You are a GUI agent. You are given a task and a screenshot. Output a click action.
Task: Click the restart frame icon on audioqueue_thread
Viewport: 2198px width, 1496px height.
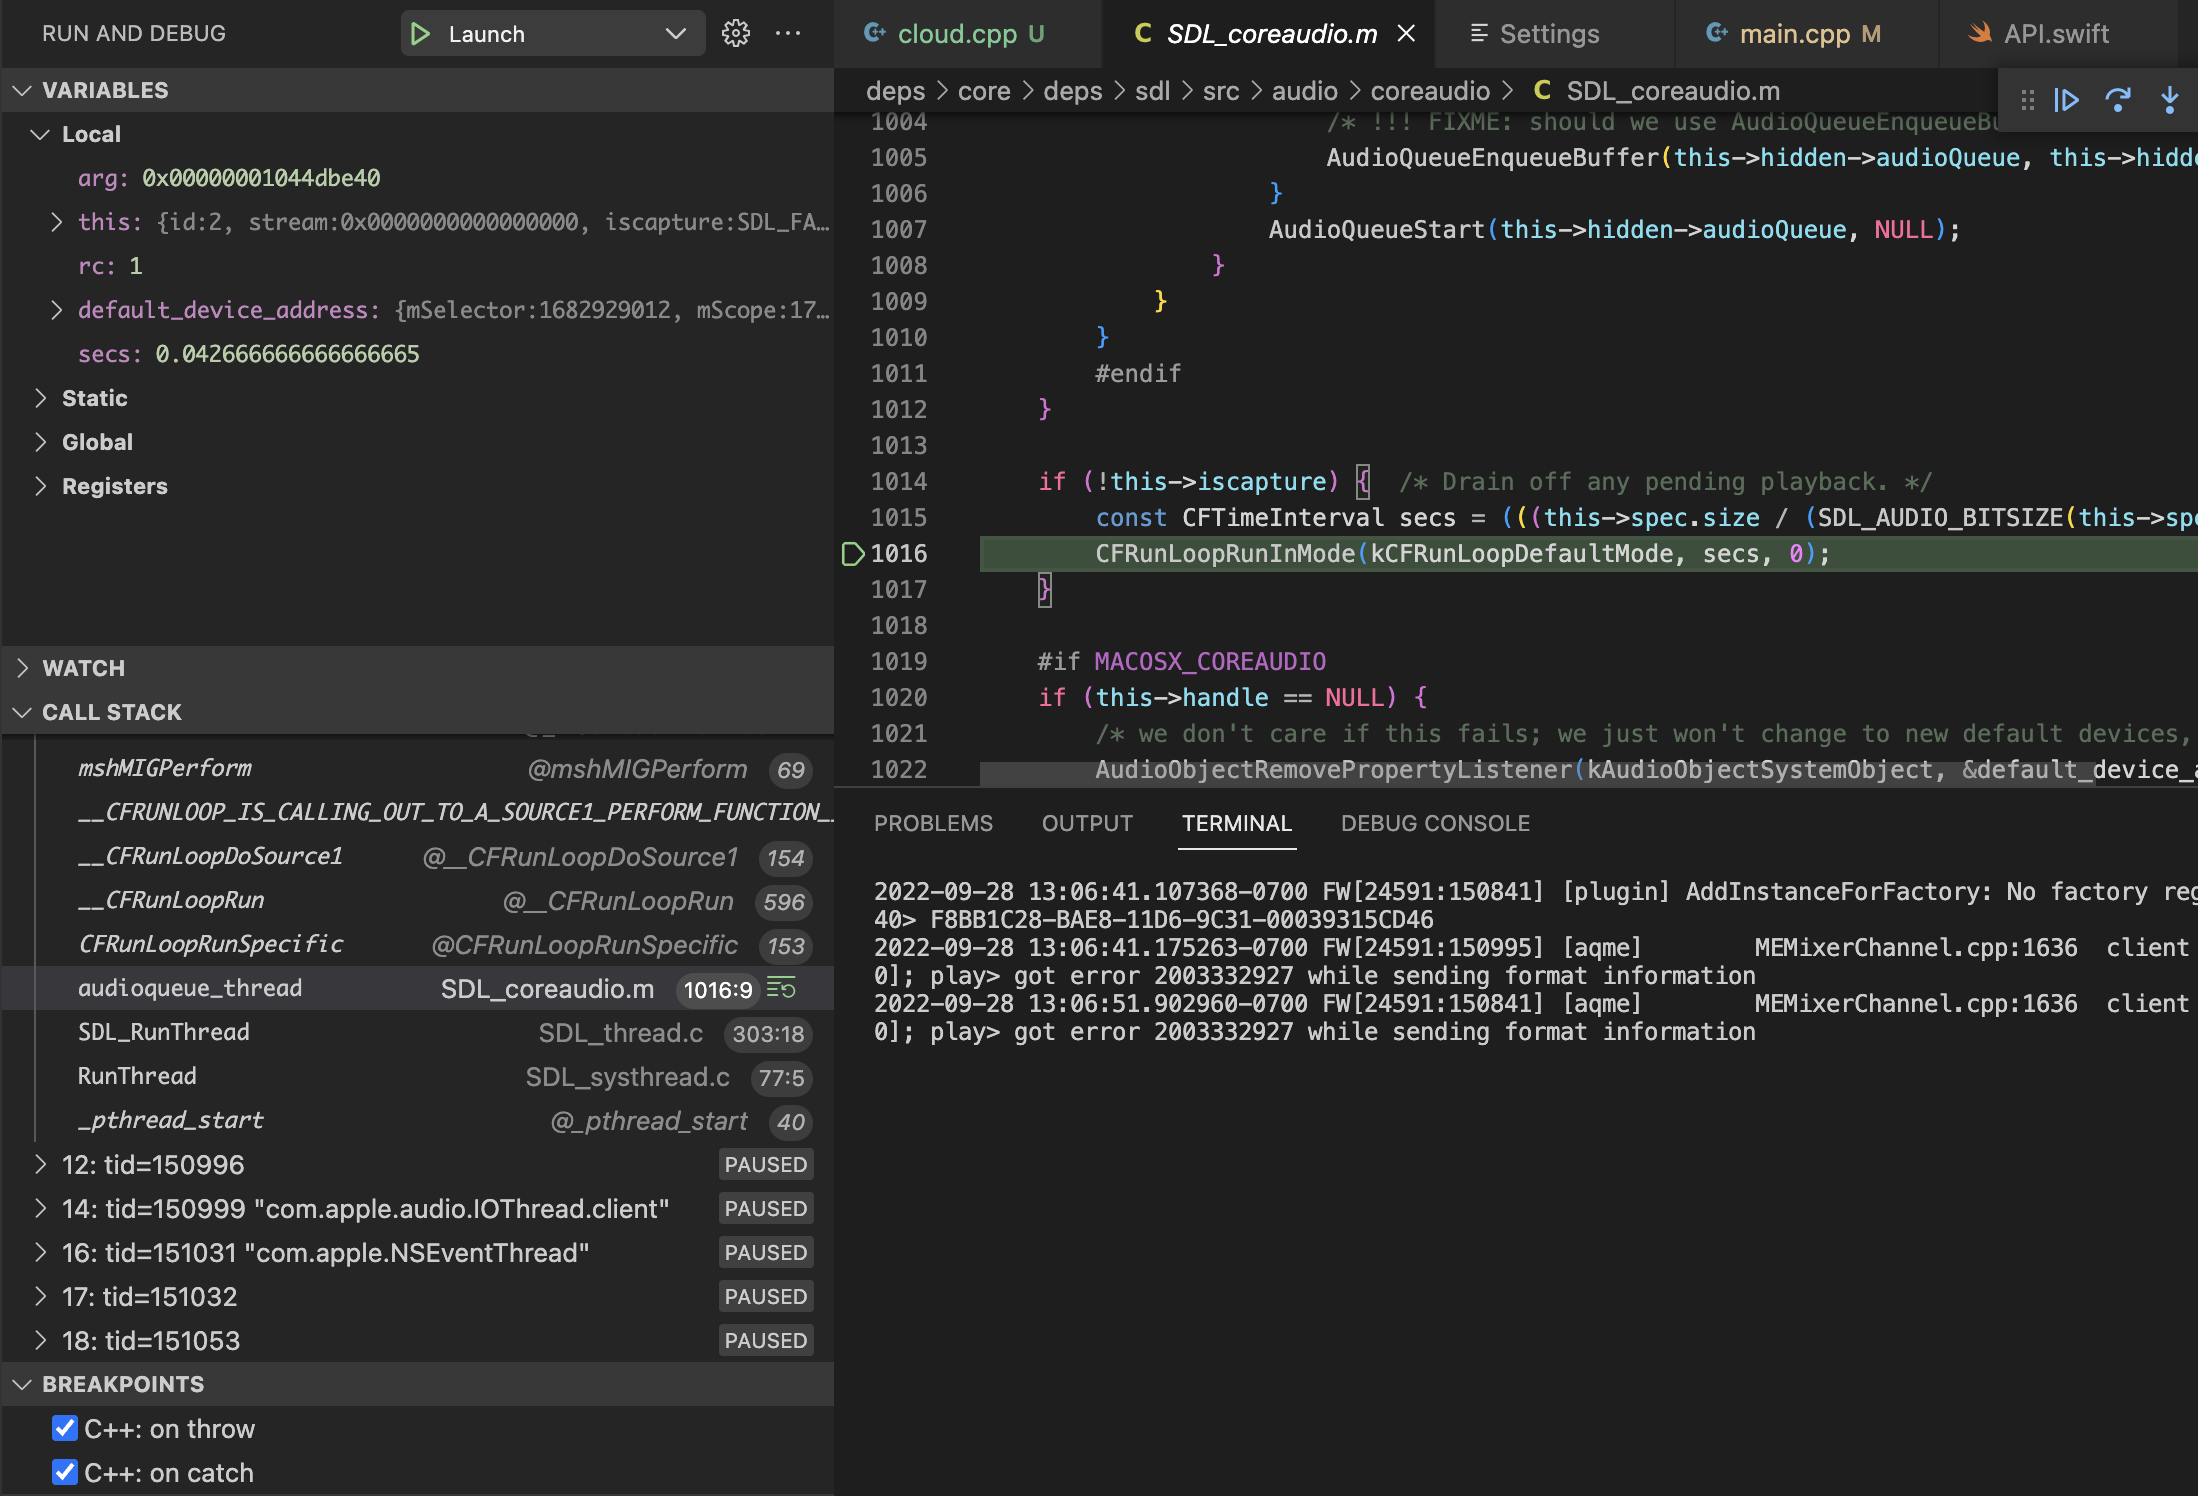click(x=781, y=989)
